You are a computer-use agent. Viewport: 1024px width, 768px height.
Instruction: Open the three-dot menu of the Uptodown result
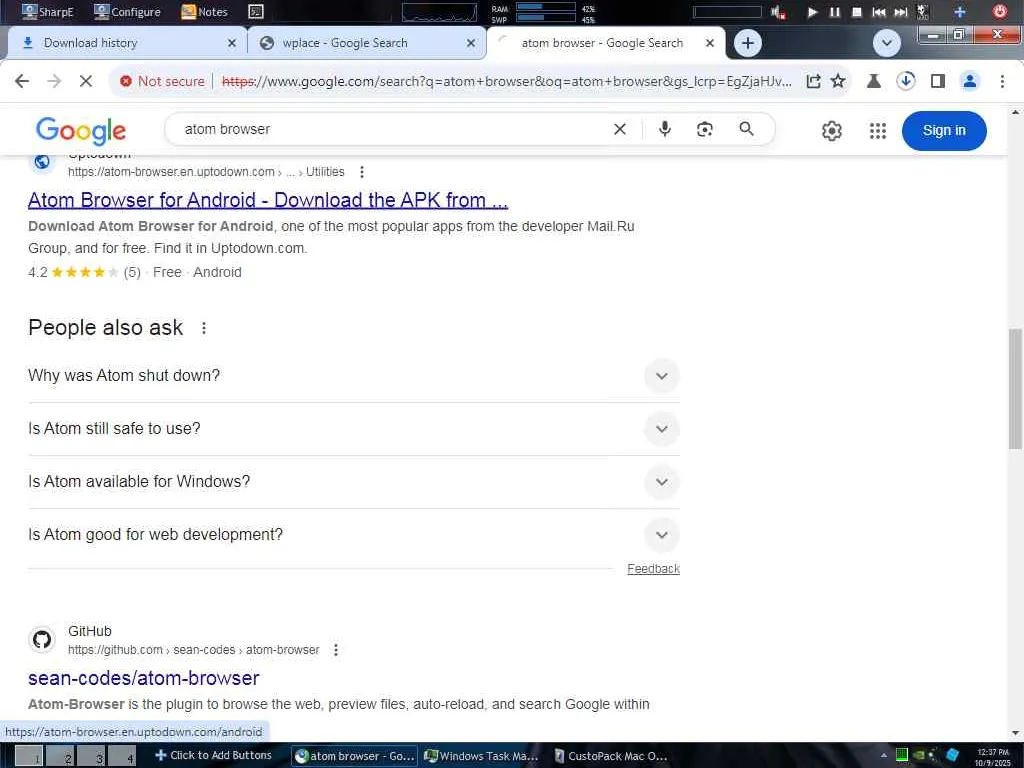(x=362, y=172)
